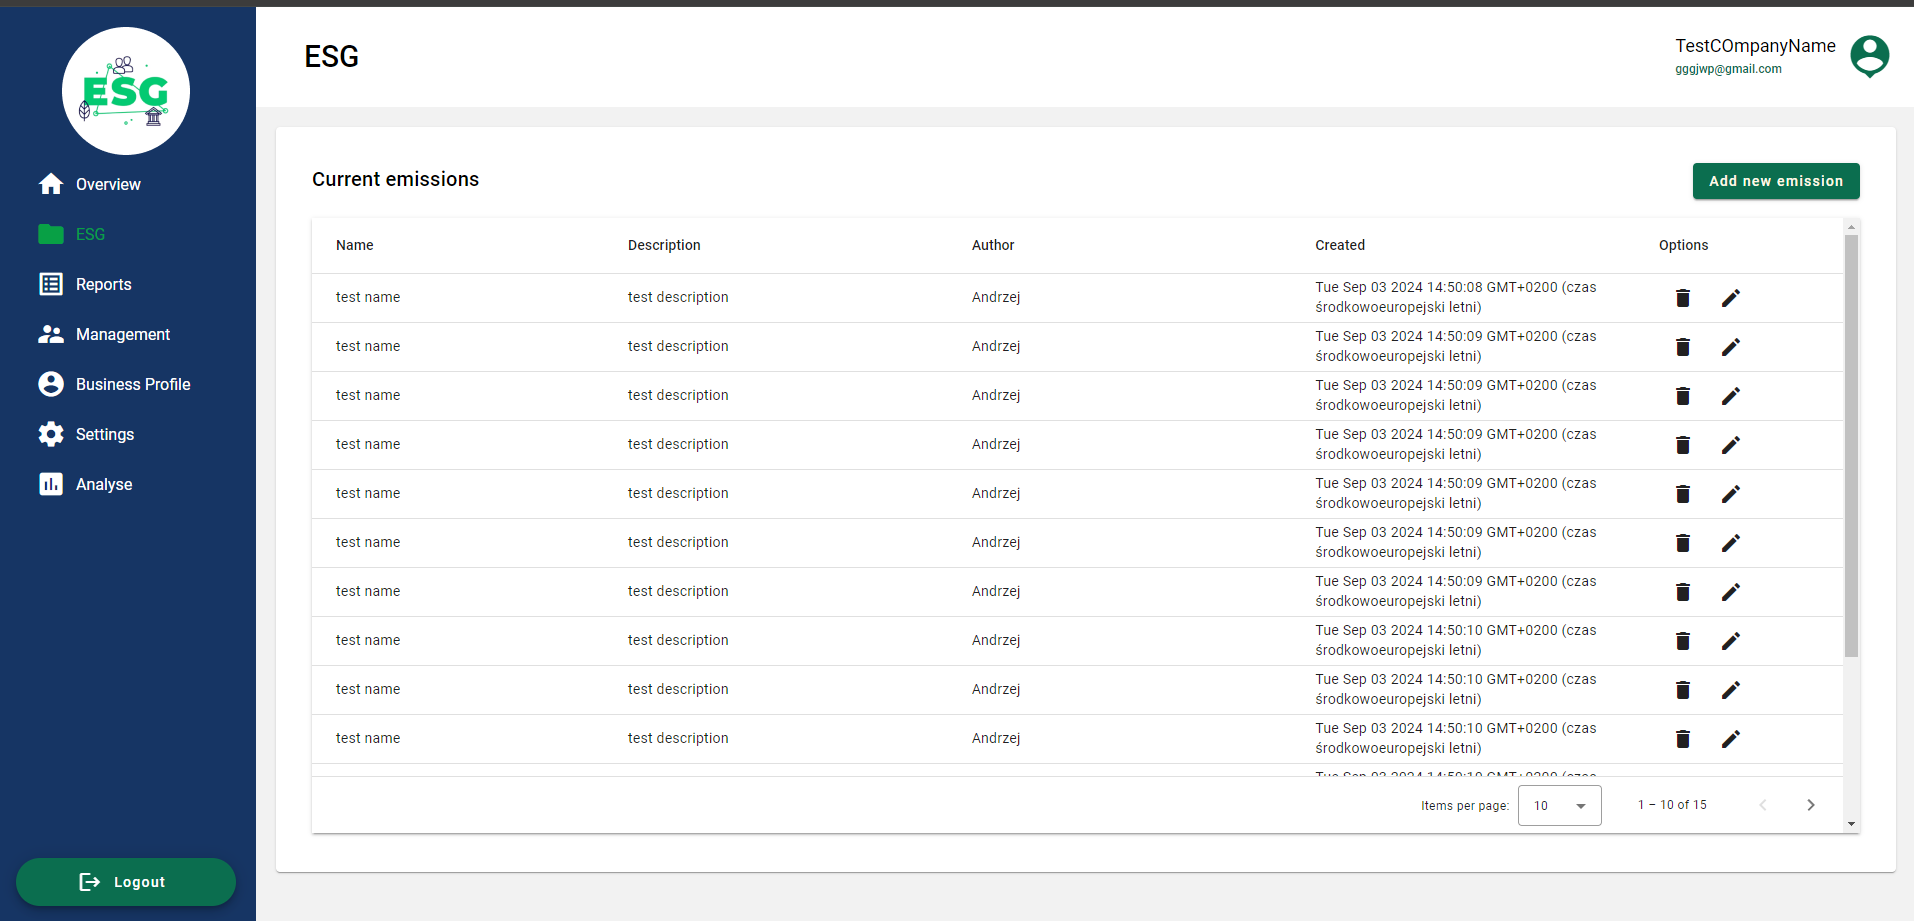Screen dimensions: 1914x921
Task: Click the '1 – 10 of 15' pagination text
Action: (1672, 805)
